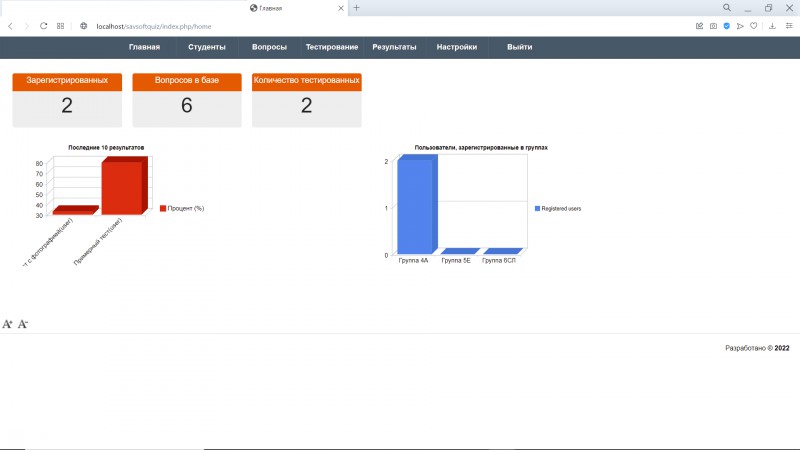Open downloads with the download arrow icon
This screenshot has height=450, width=800.
[772, 26]
